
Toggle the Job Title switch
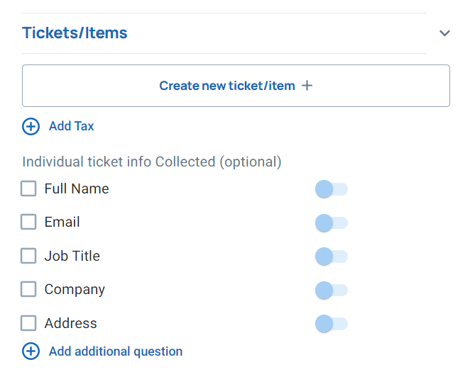pos(331,257)
